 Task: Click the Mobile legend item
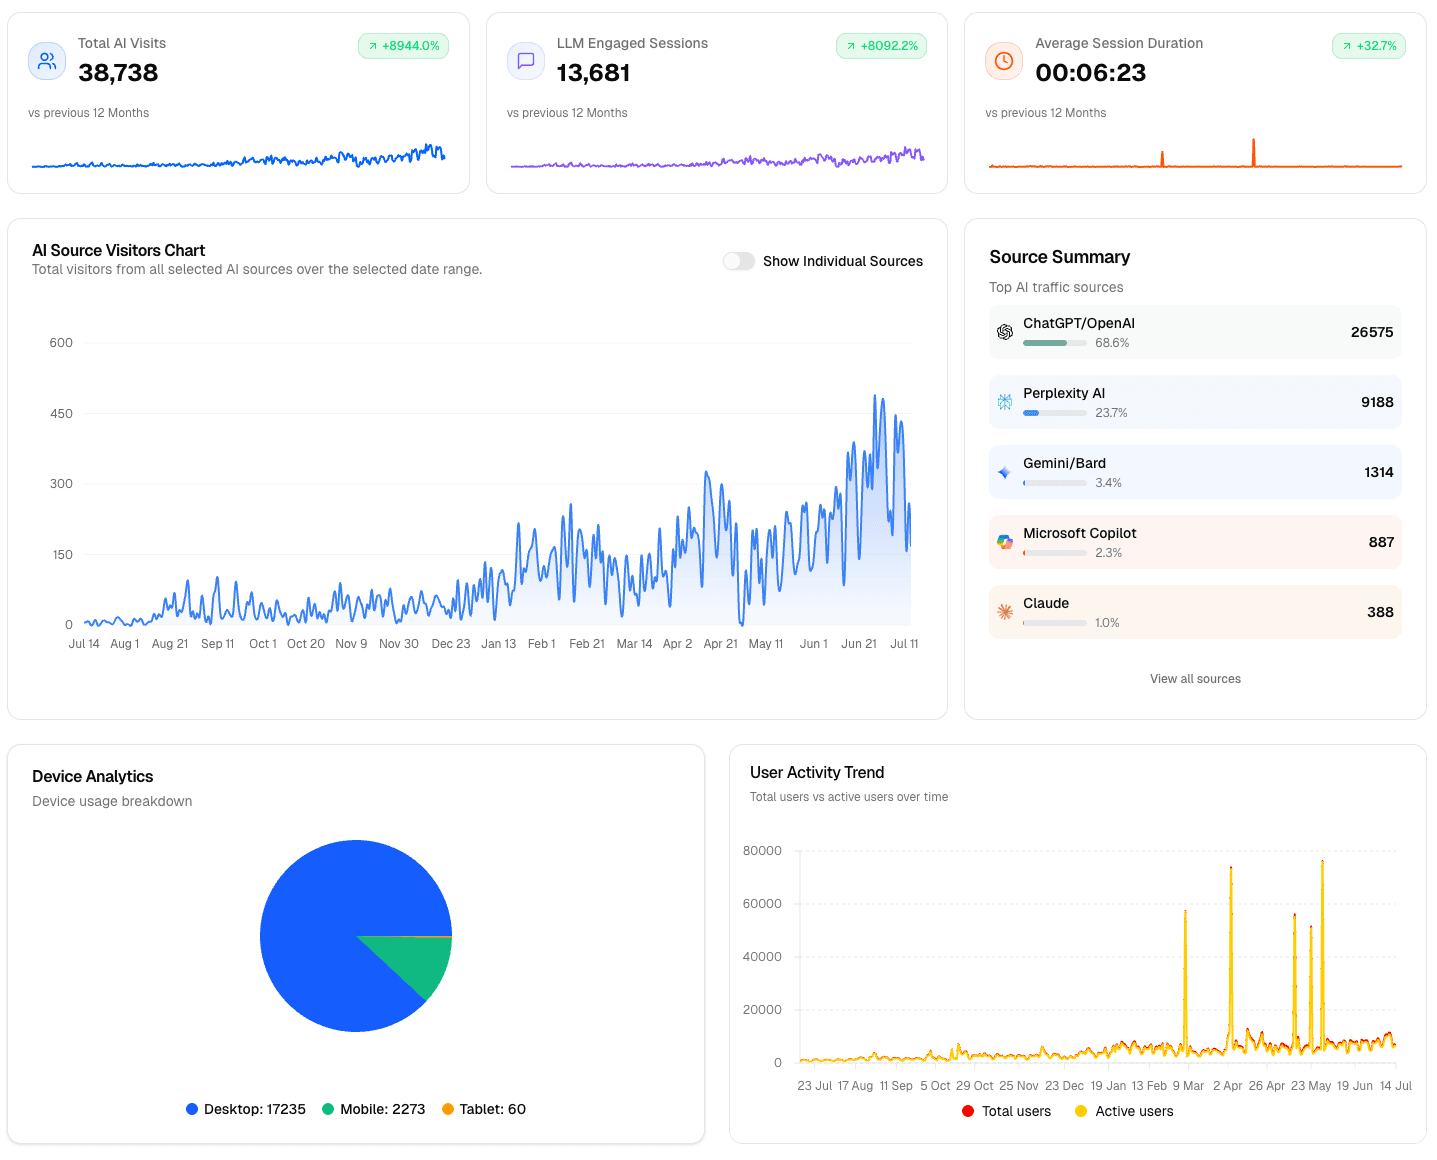[373, 1109]
